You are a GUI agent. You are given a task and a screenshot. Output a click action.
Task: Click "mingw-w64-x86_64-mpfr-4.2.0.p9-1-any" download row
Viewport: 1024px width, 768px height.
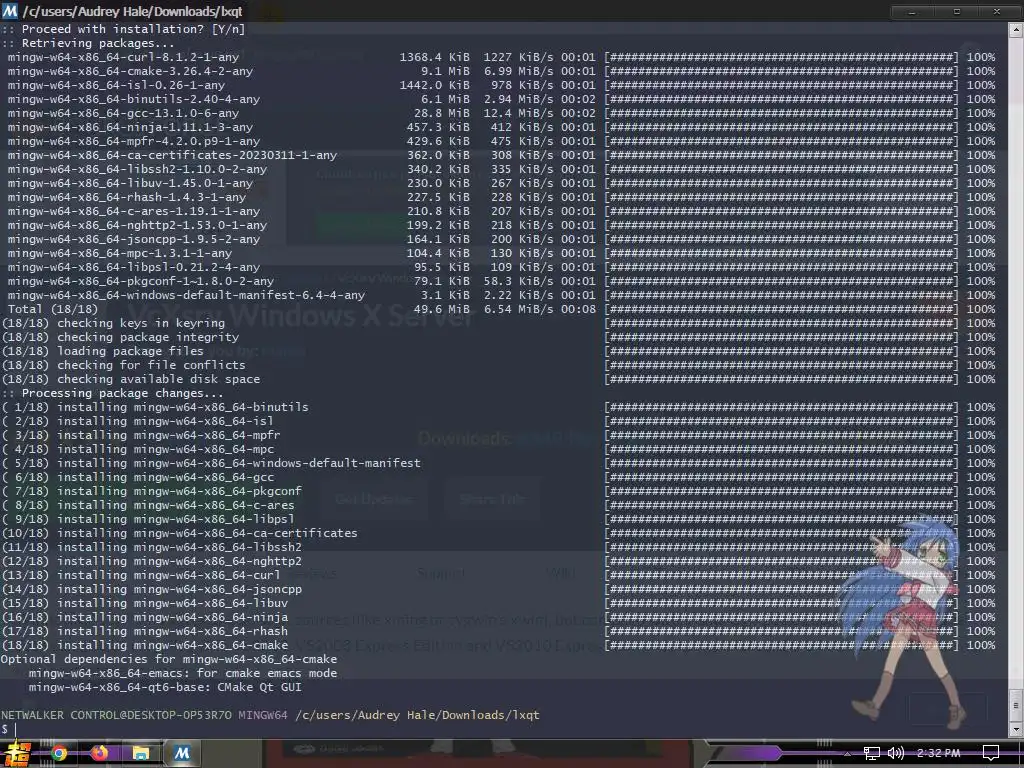(x=501, y=141)
